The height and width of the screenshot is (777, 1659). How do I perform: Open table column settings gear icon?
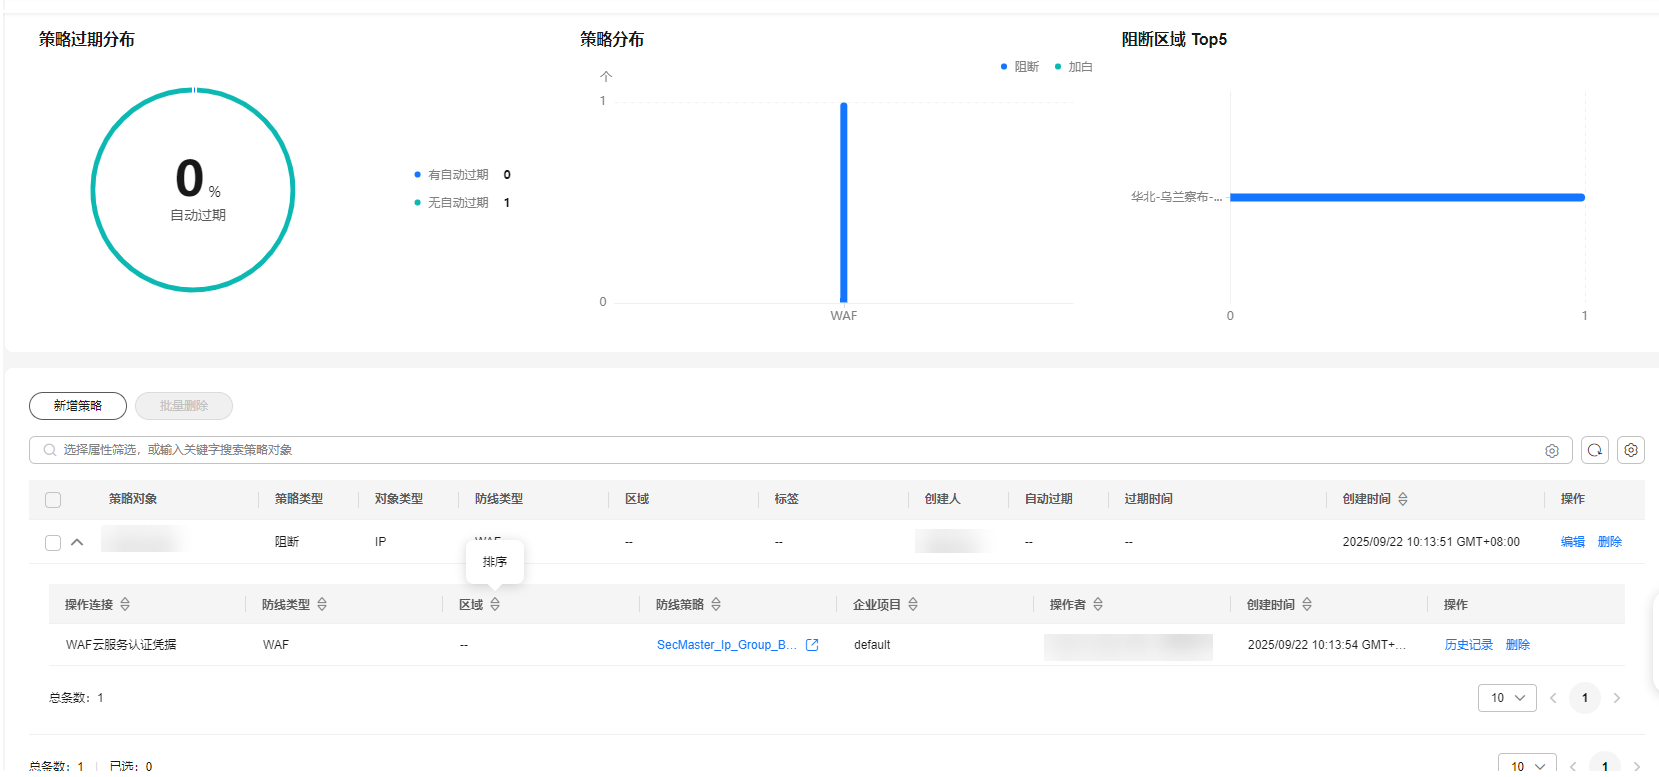click(1631, 450)
